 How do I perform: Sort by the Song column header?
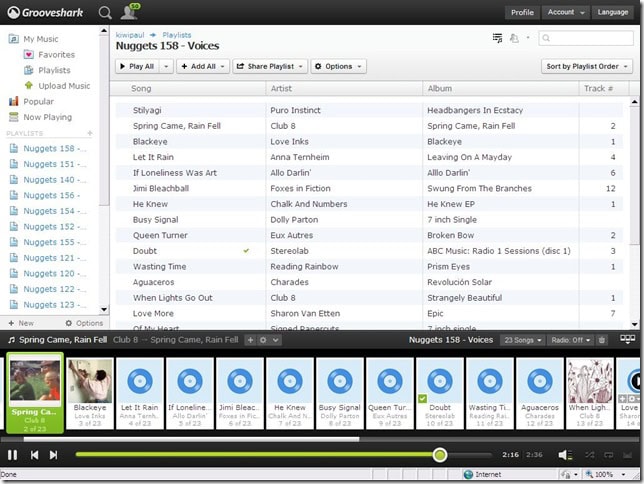tap(141, 88)
